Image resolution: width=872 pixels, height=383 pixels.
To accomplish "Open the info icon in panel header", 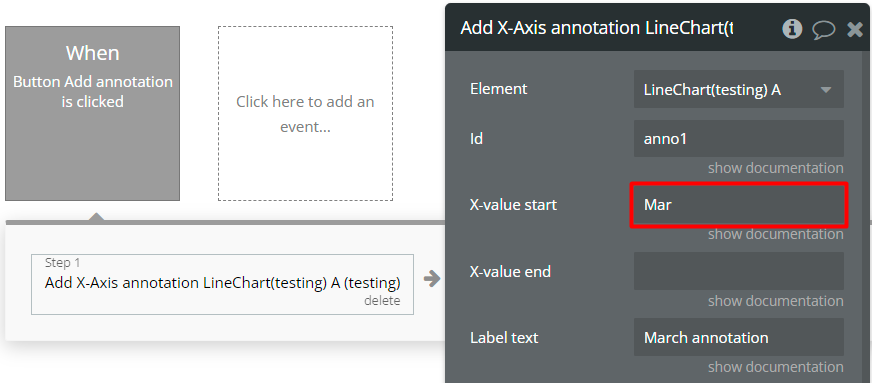I will tap(792, 28).
